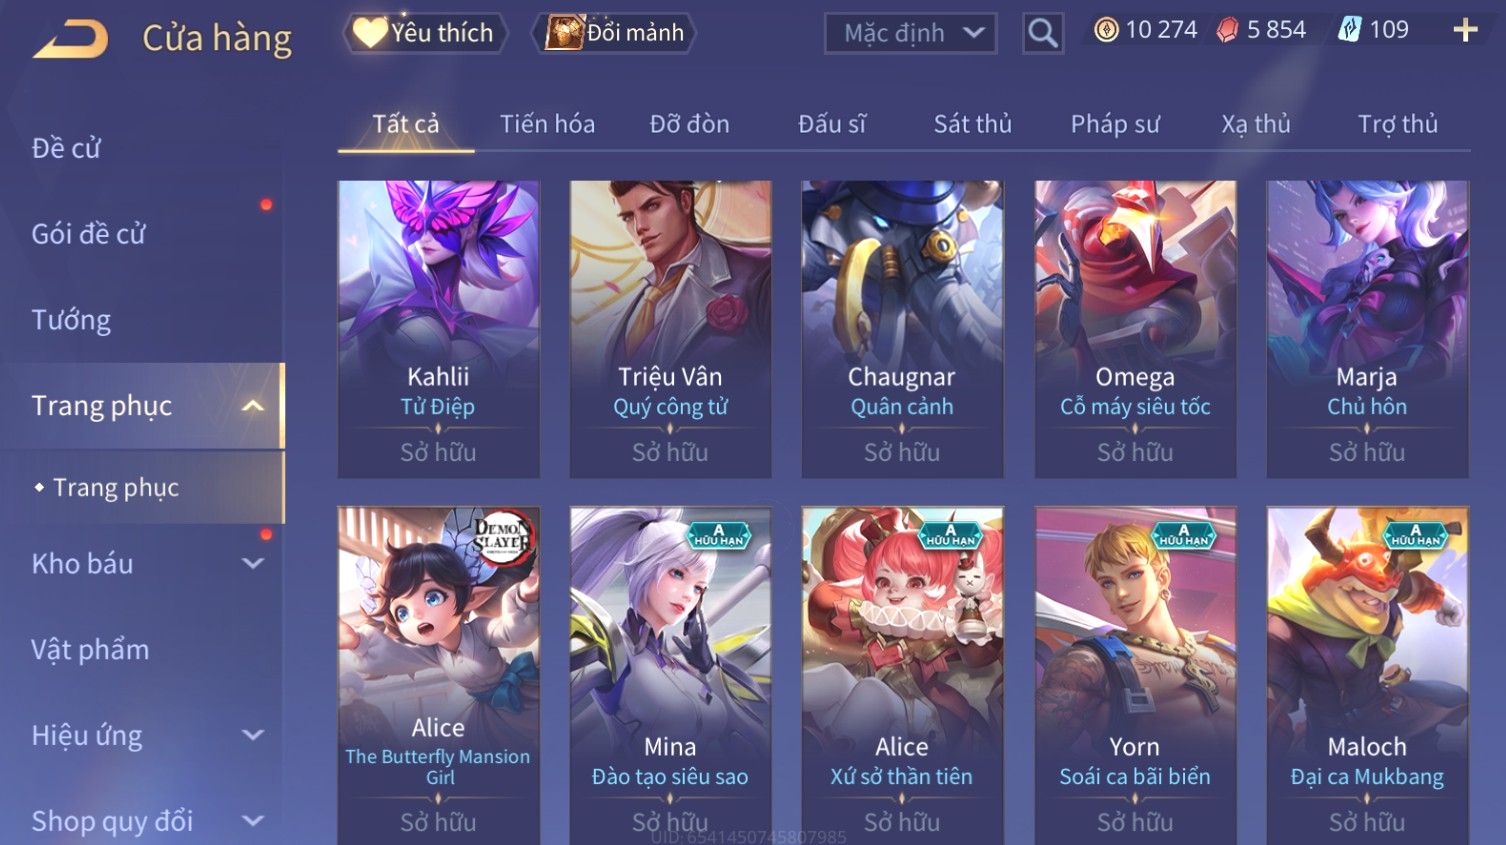Collapse the Trang phục sidebar section
The image size is (1506, 845).
(253, 406)
